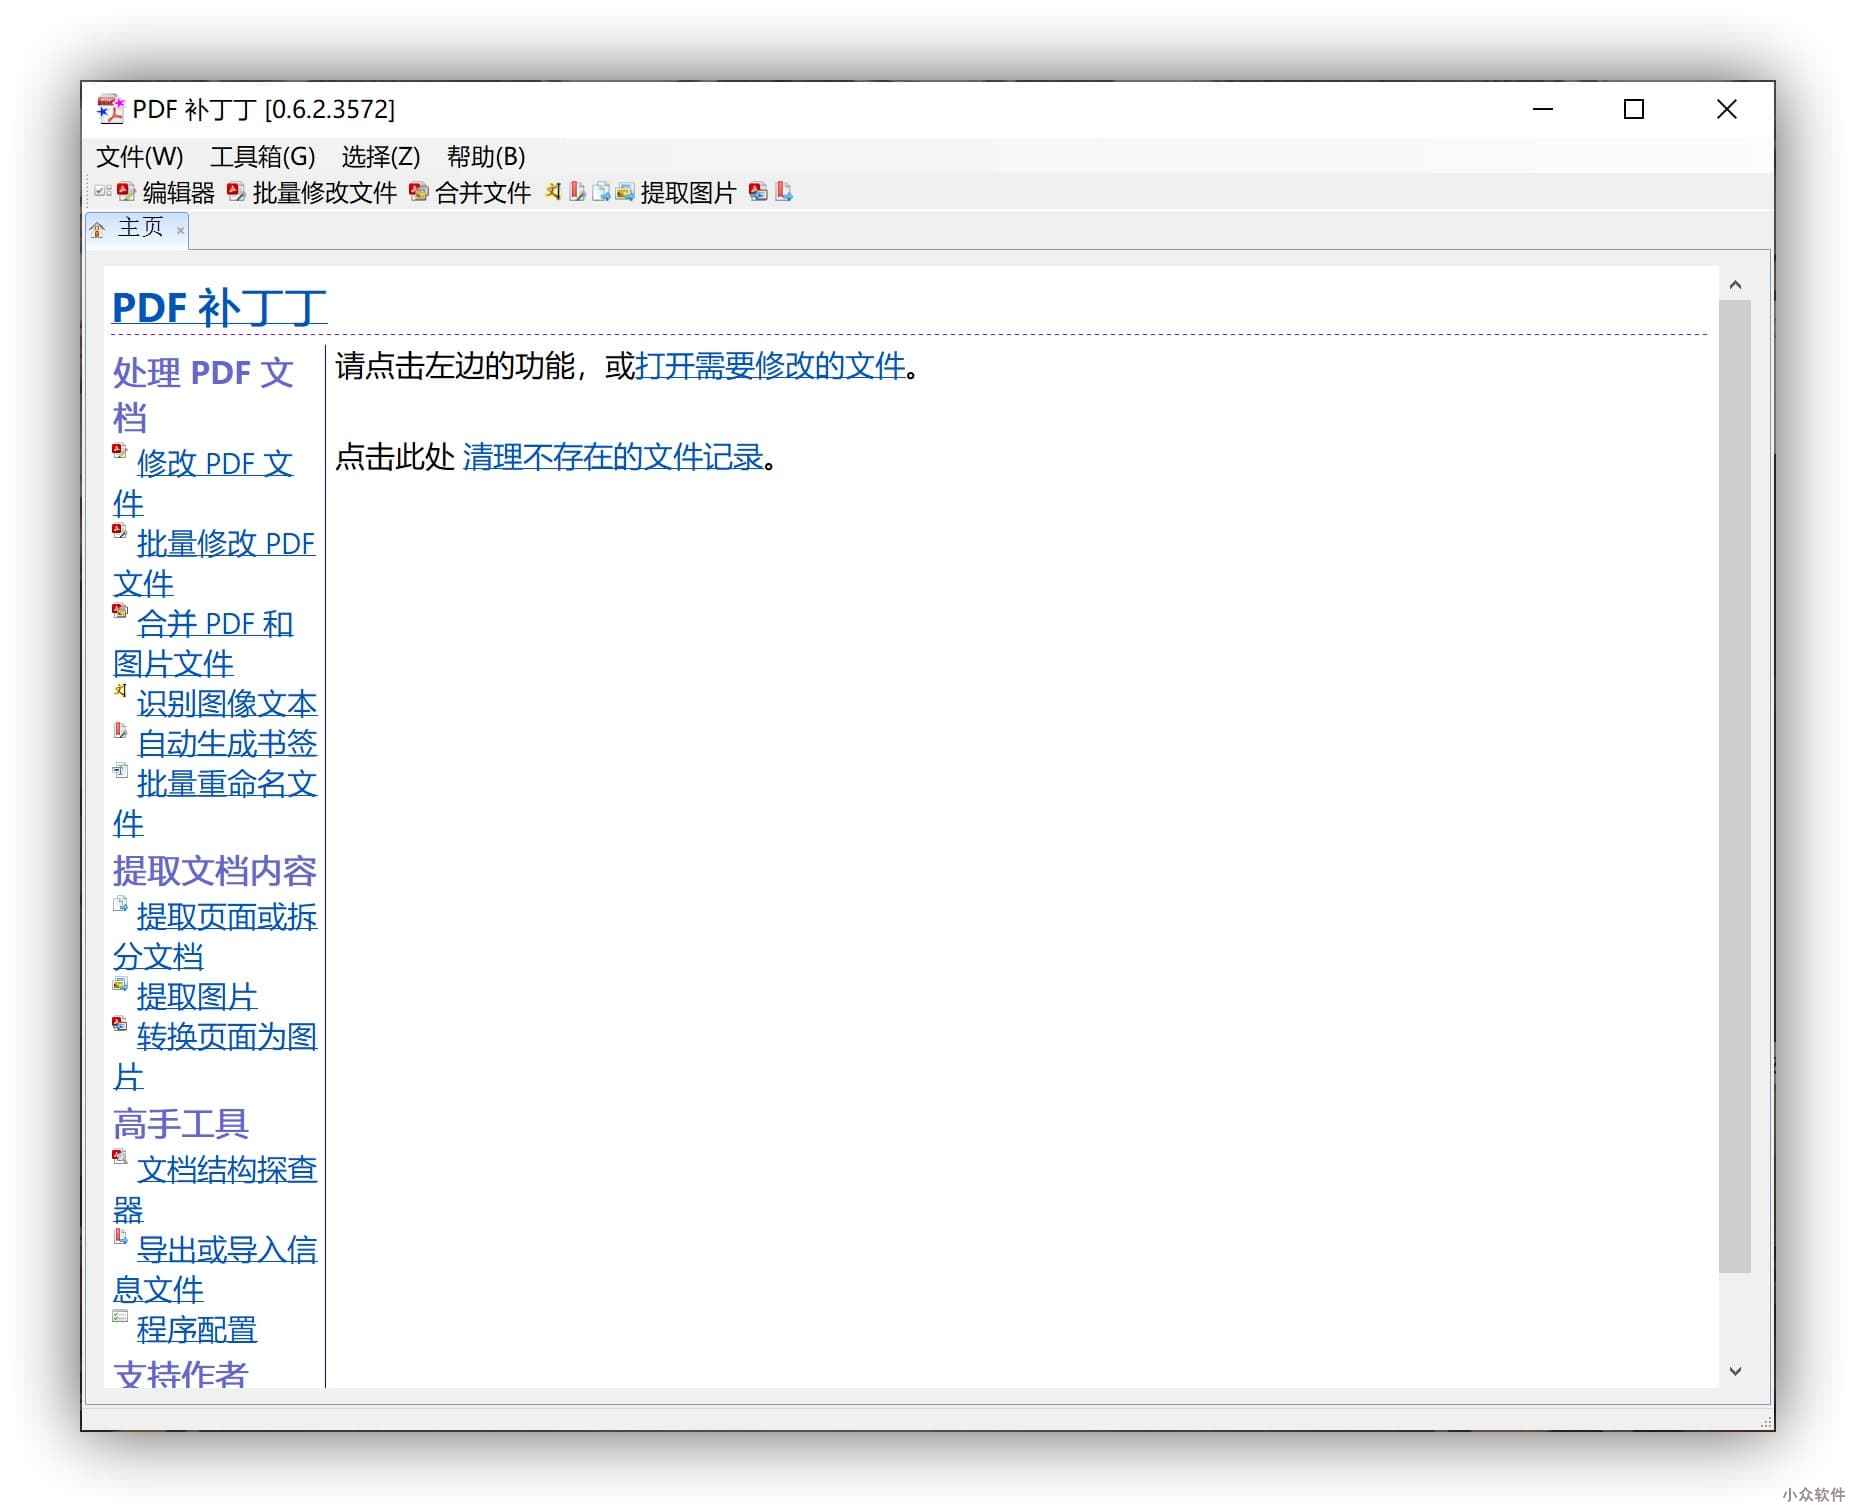
Task: Open the 程序配置 link in the sidebar
Action: tap(196, 1329)
